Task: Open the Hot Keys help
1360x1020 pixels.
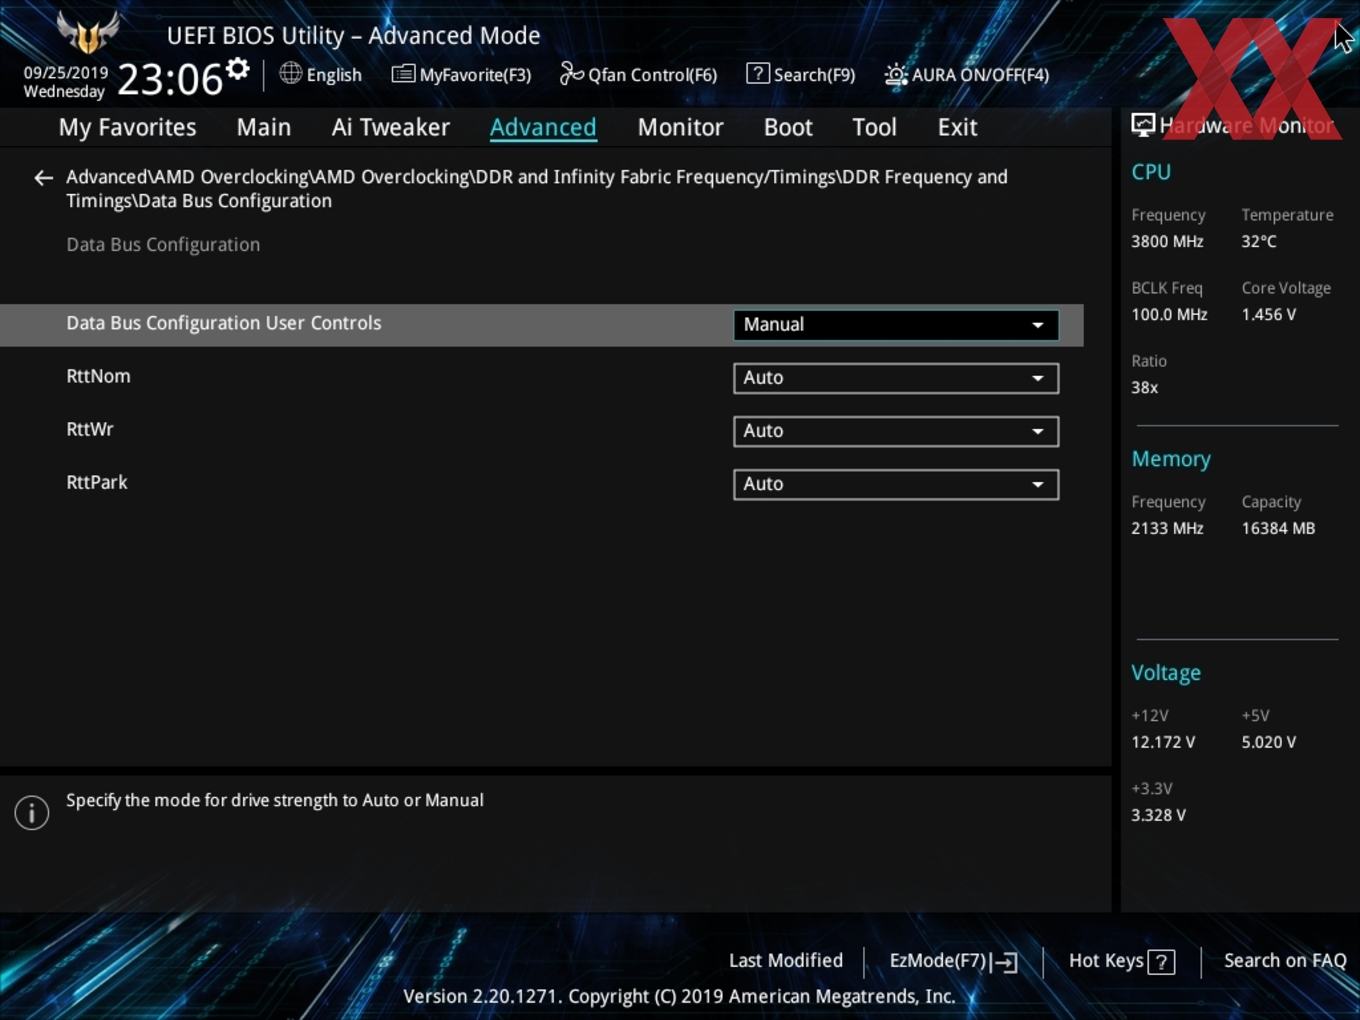Action: 1121,961
